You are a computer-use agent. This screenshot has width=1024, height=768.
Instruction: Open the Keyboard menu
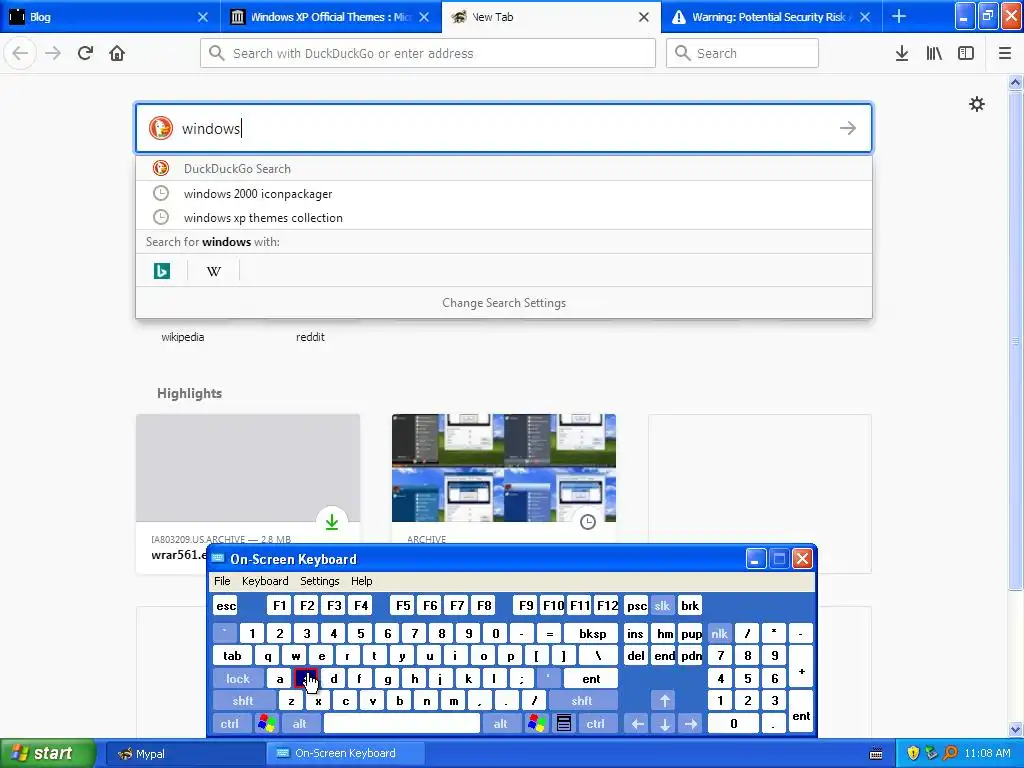click(265, 581)
